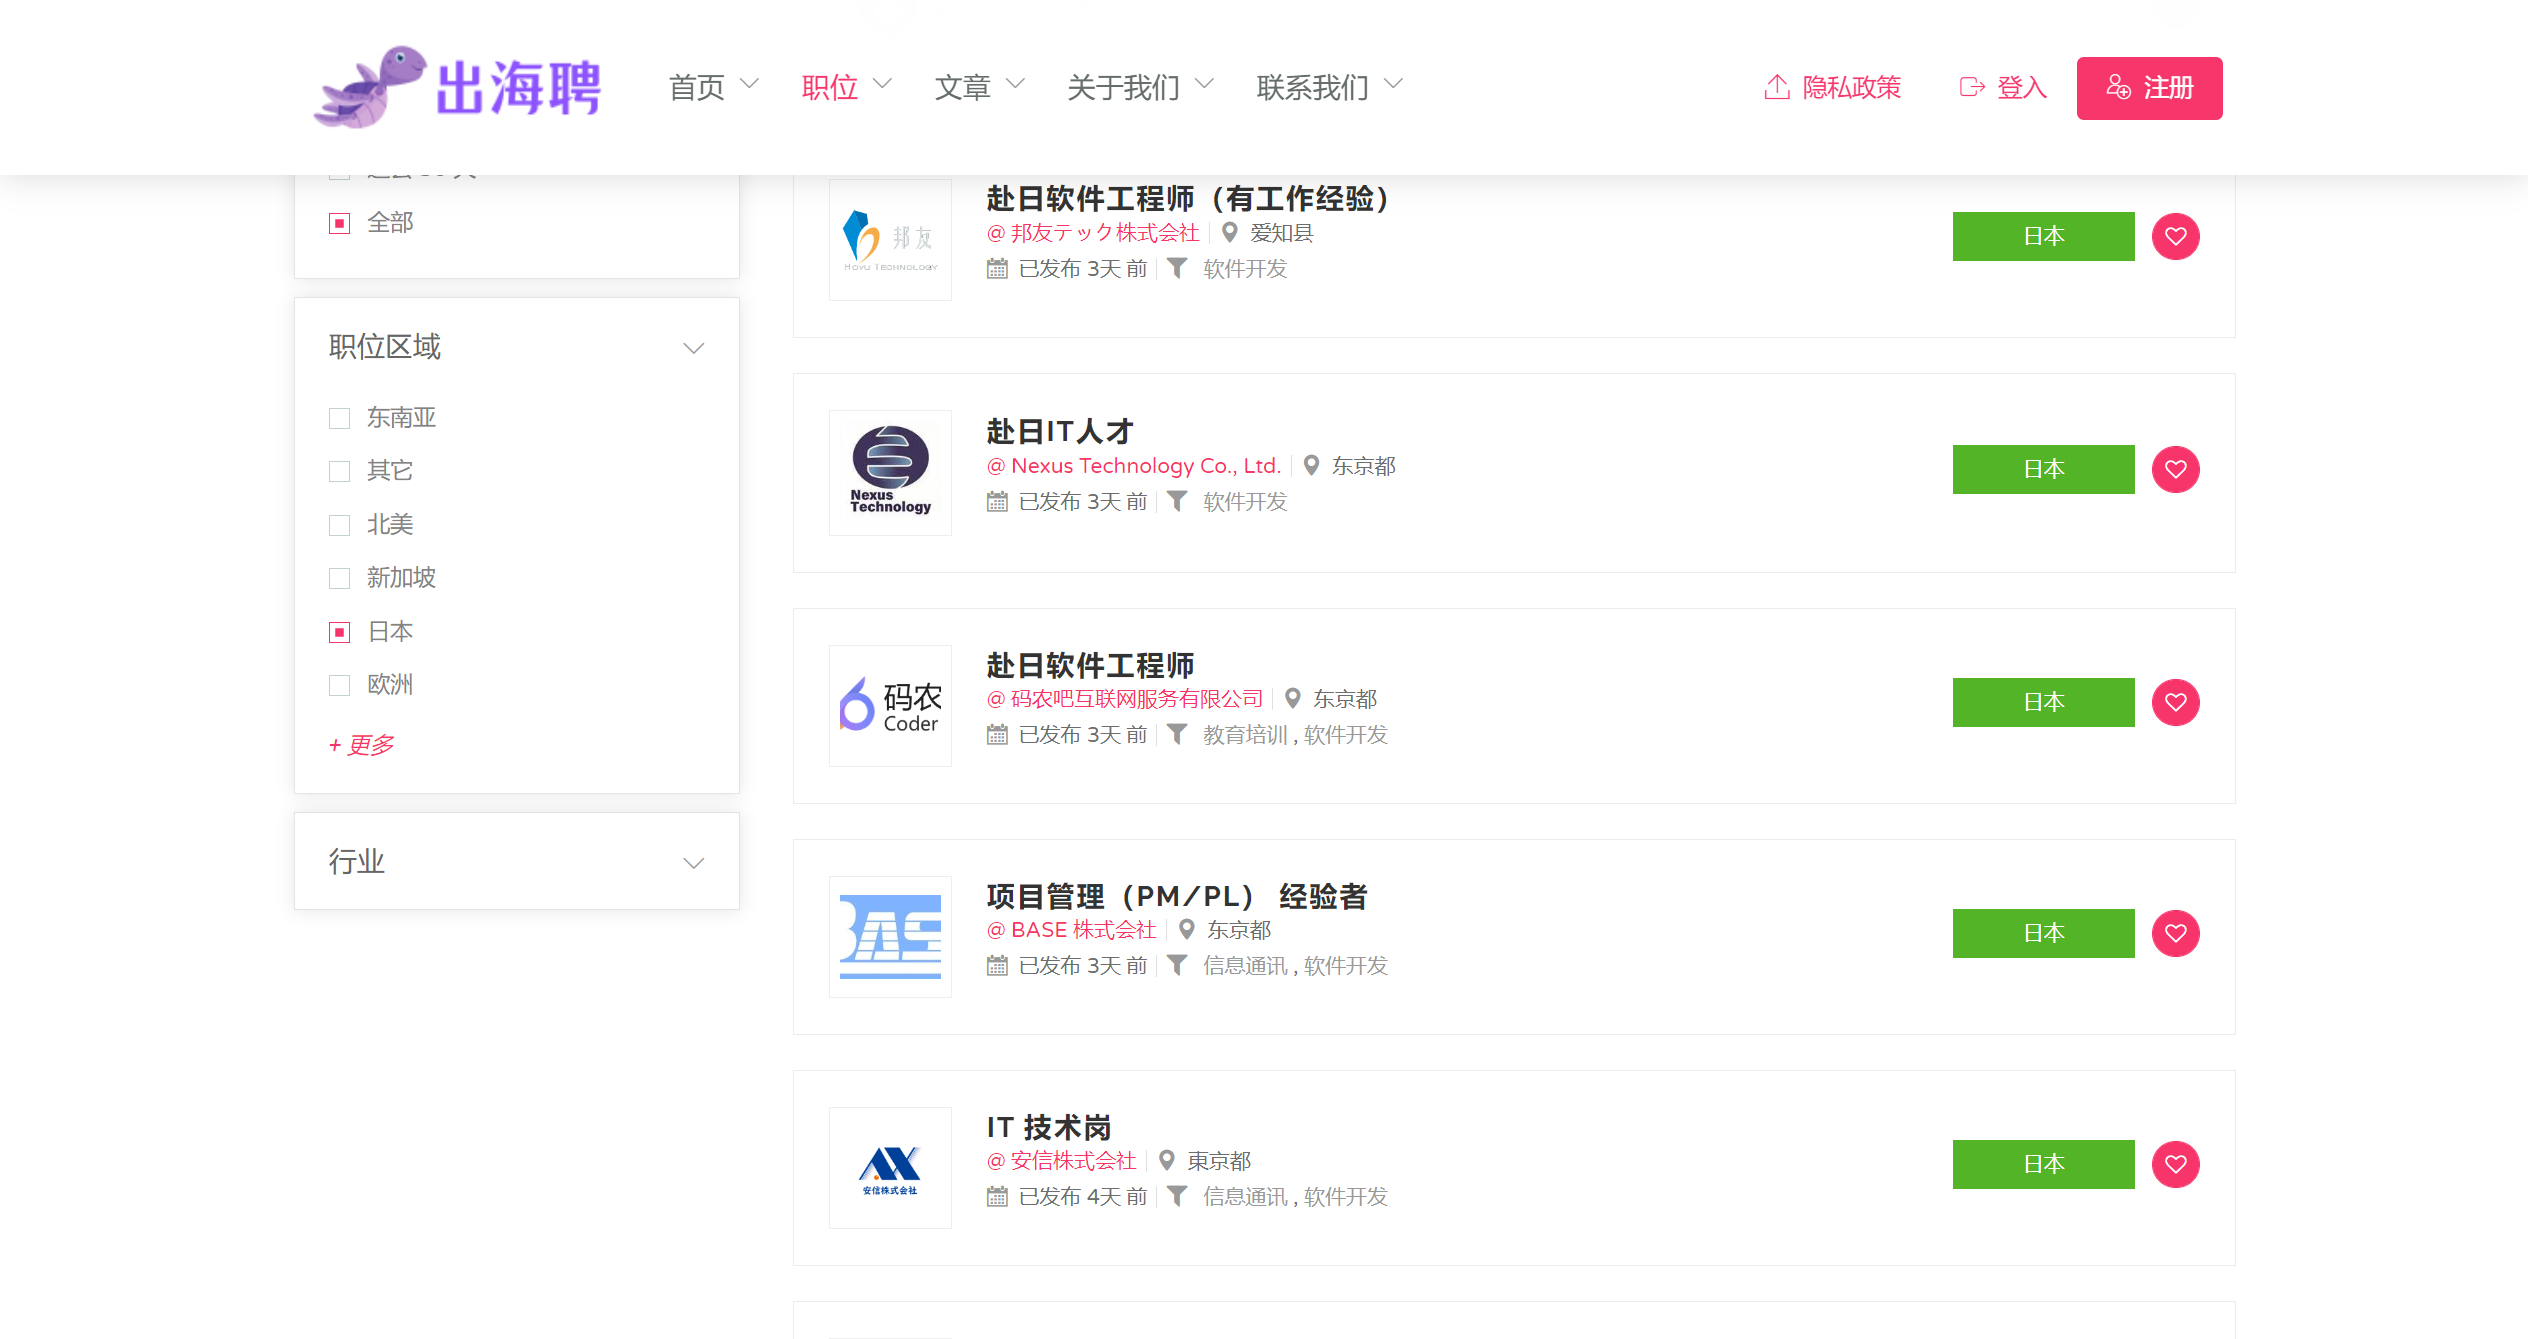Open the 文章 navigation menu

(978, 88)
